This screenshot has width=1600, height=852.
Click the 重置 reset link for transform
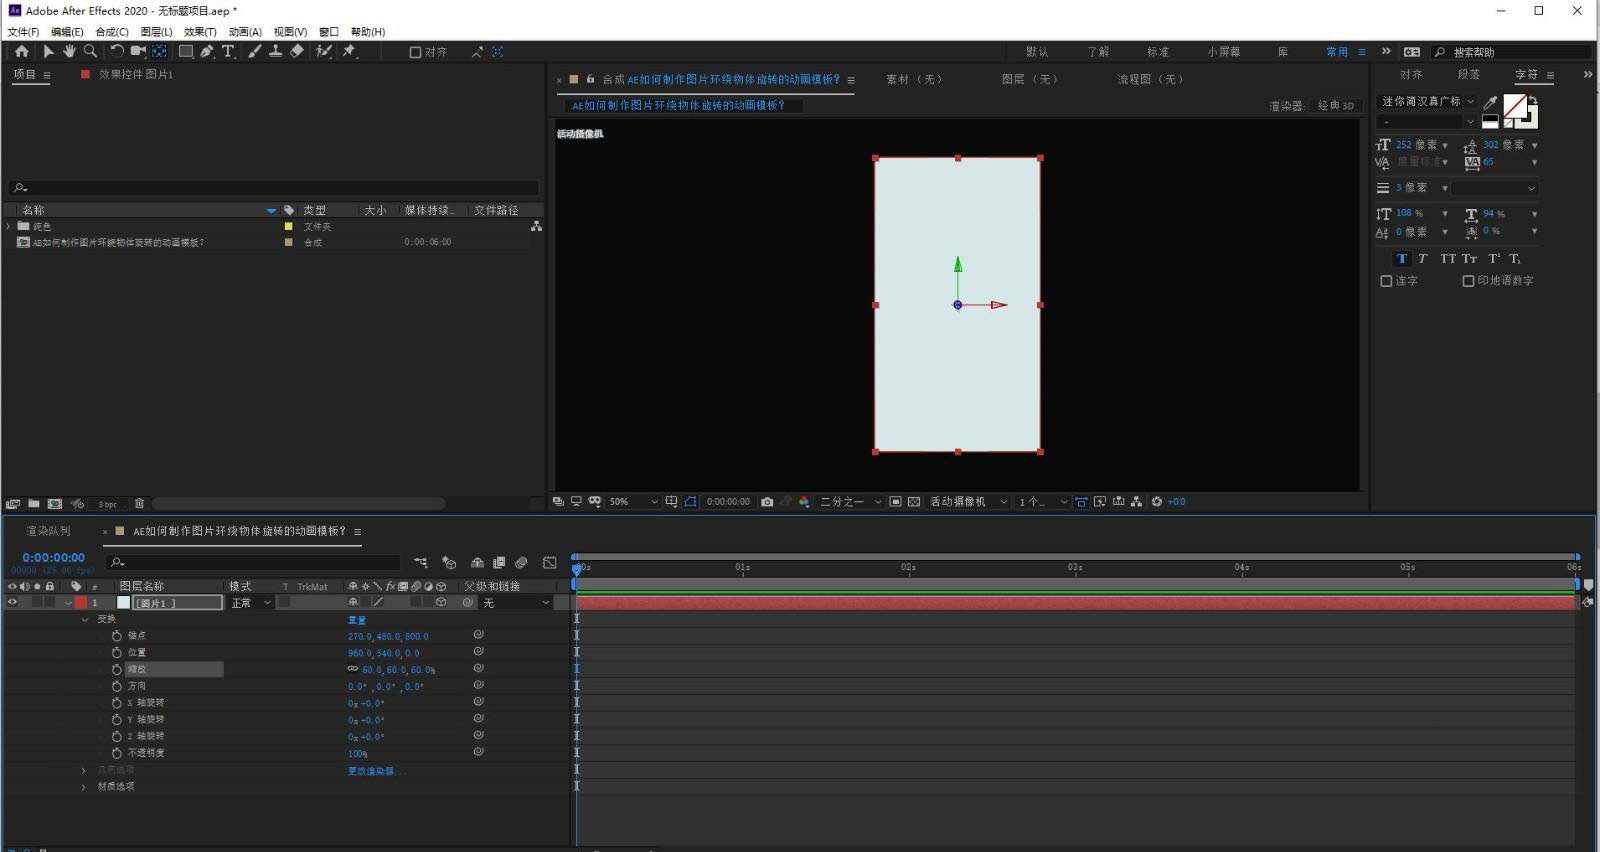tap(357, 620)
